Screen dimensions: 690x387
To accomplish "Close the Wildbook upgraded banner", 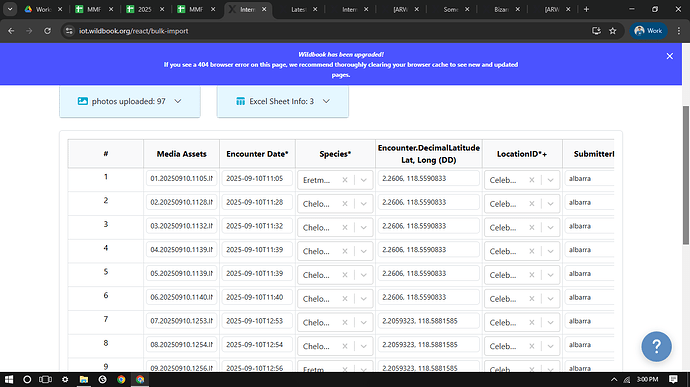I will 669,56.
